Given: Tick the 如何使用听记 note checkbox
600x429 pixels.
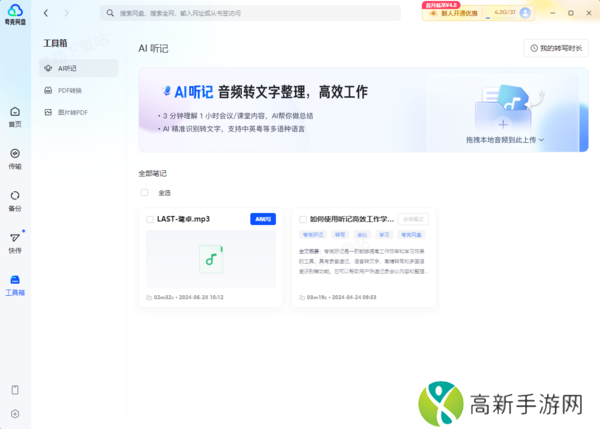Looking at the screenshot, I should click(x=303, y=219).
